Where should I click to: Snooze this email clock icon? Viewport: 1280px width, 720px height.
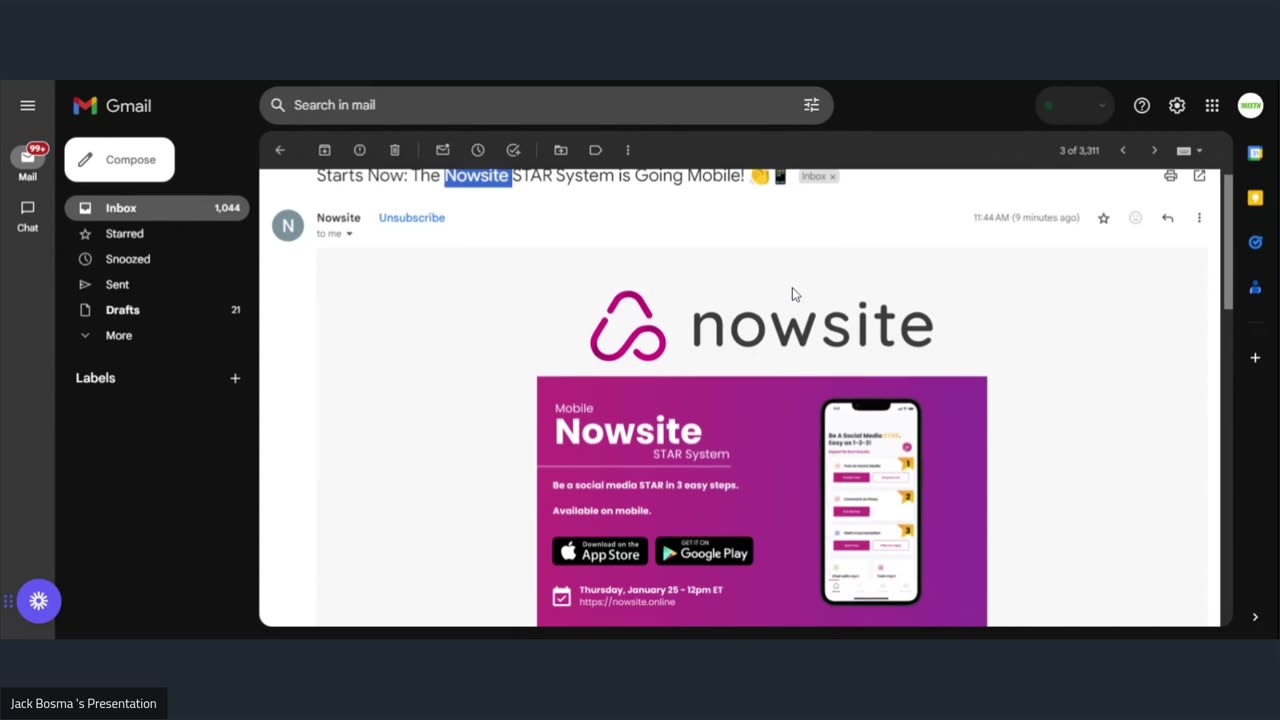[x=478, y=150]
